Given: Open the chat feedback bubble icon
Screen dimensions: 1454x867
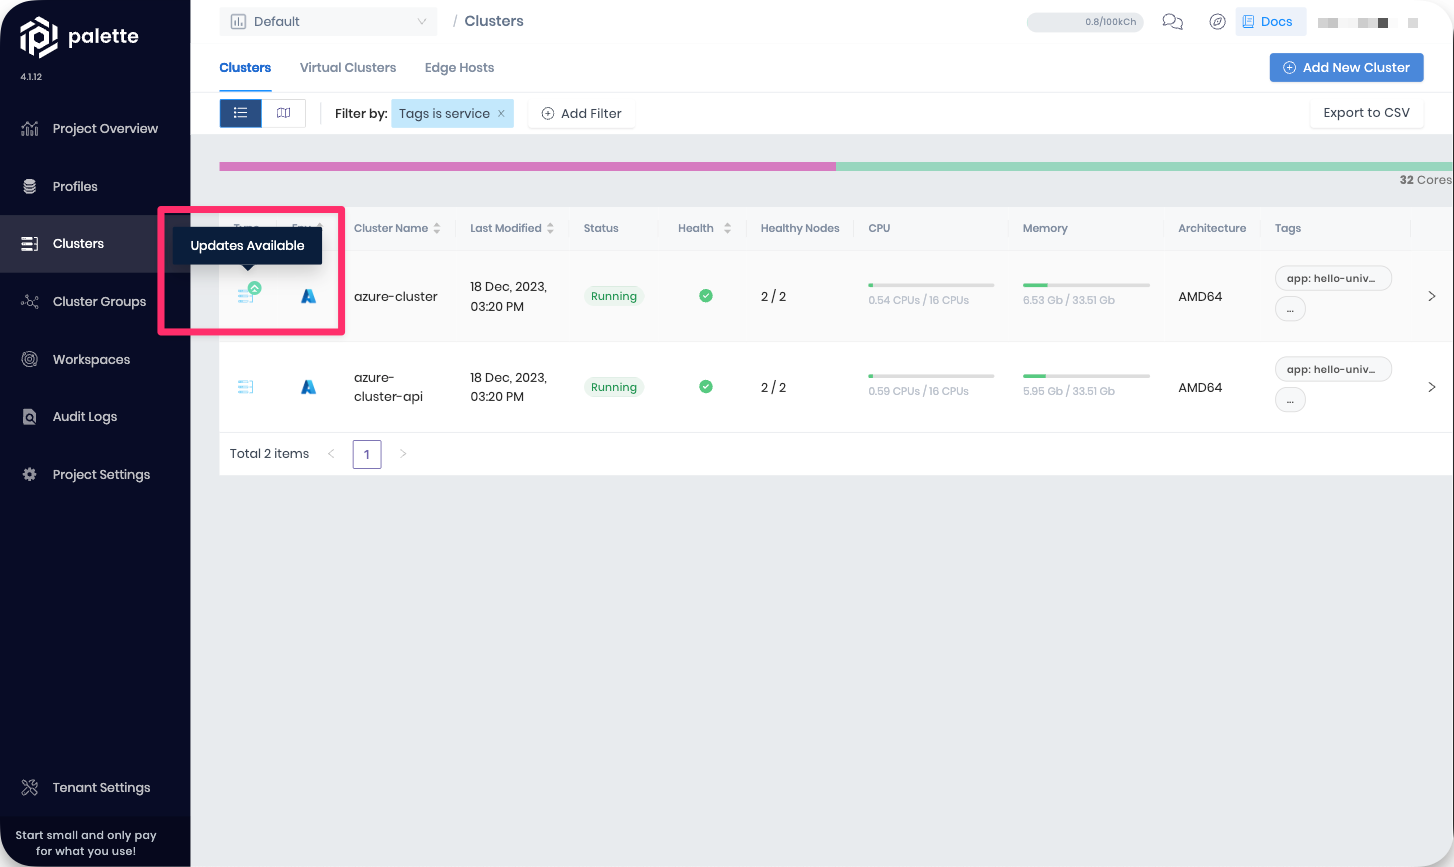Looking at the screenshot, I should [x=1172, y=21].
